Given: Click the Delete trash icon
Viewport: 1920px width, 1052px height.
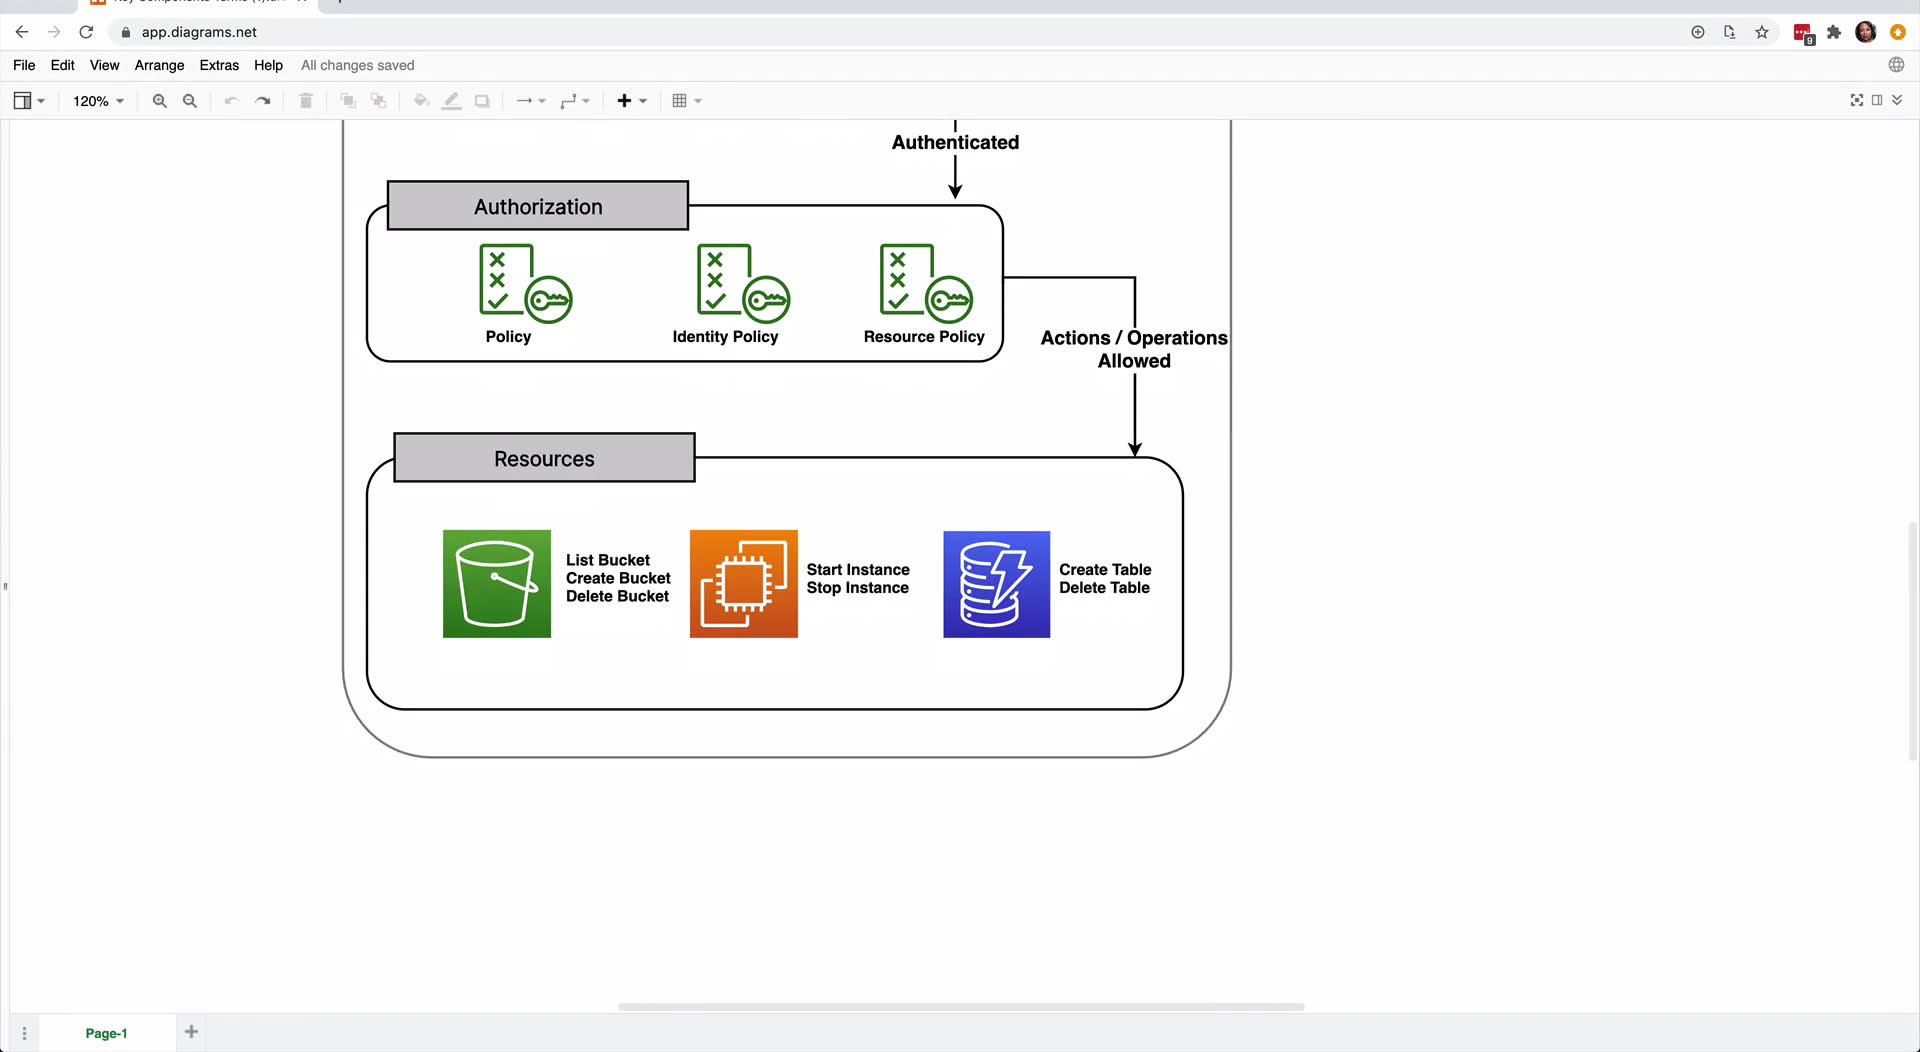Looking at the screenshot, I should (306, 101).
